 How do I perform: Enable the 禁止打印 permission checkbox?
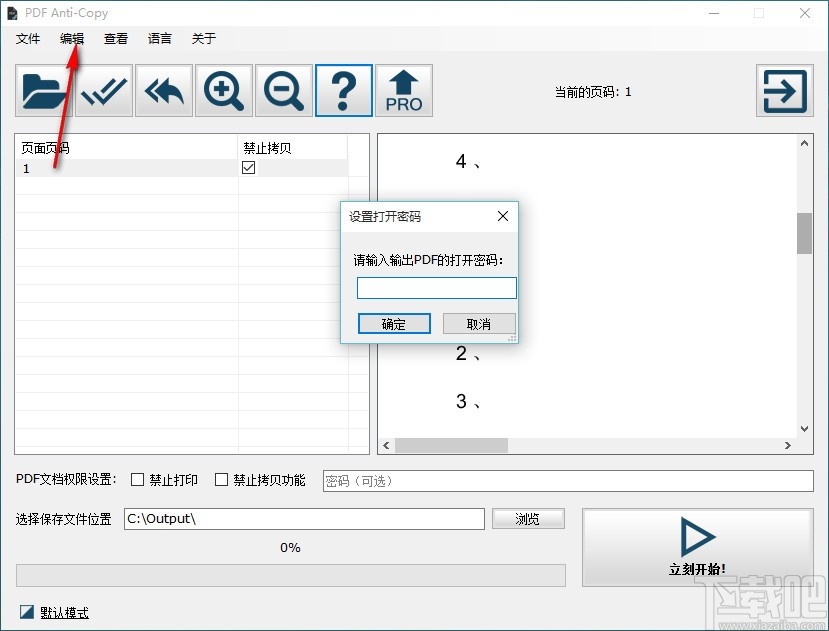[x=137, y=480]
